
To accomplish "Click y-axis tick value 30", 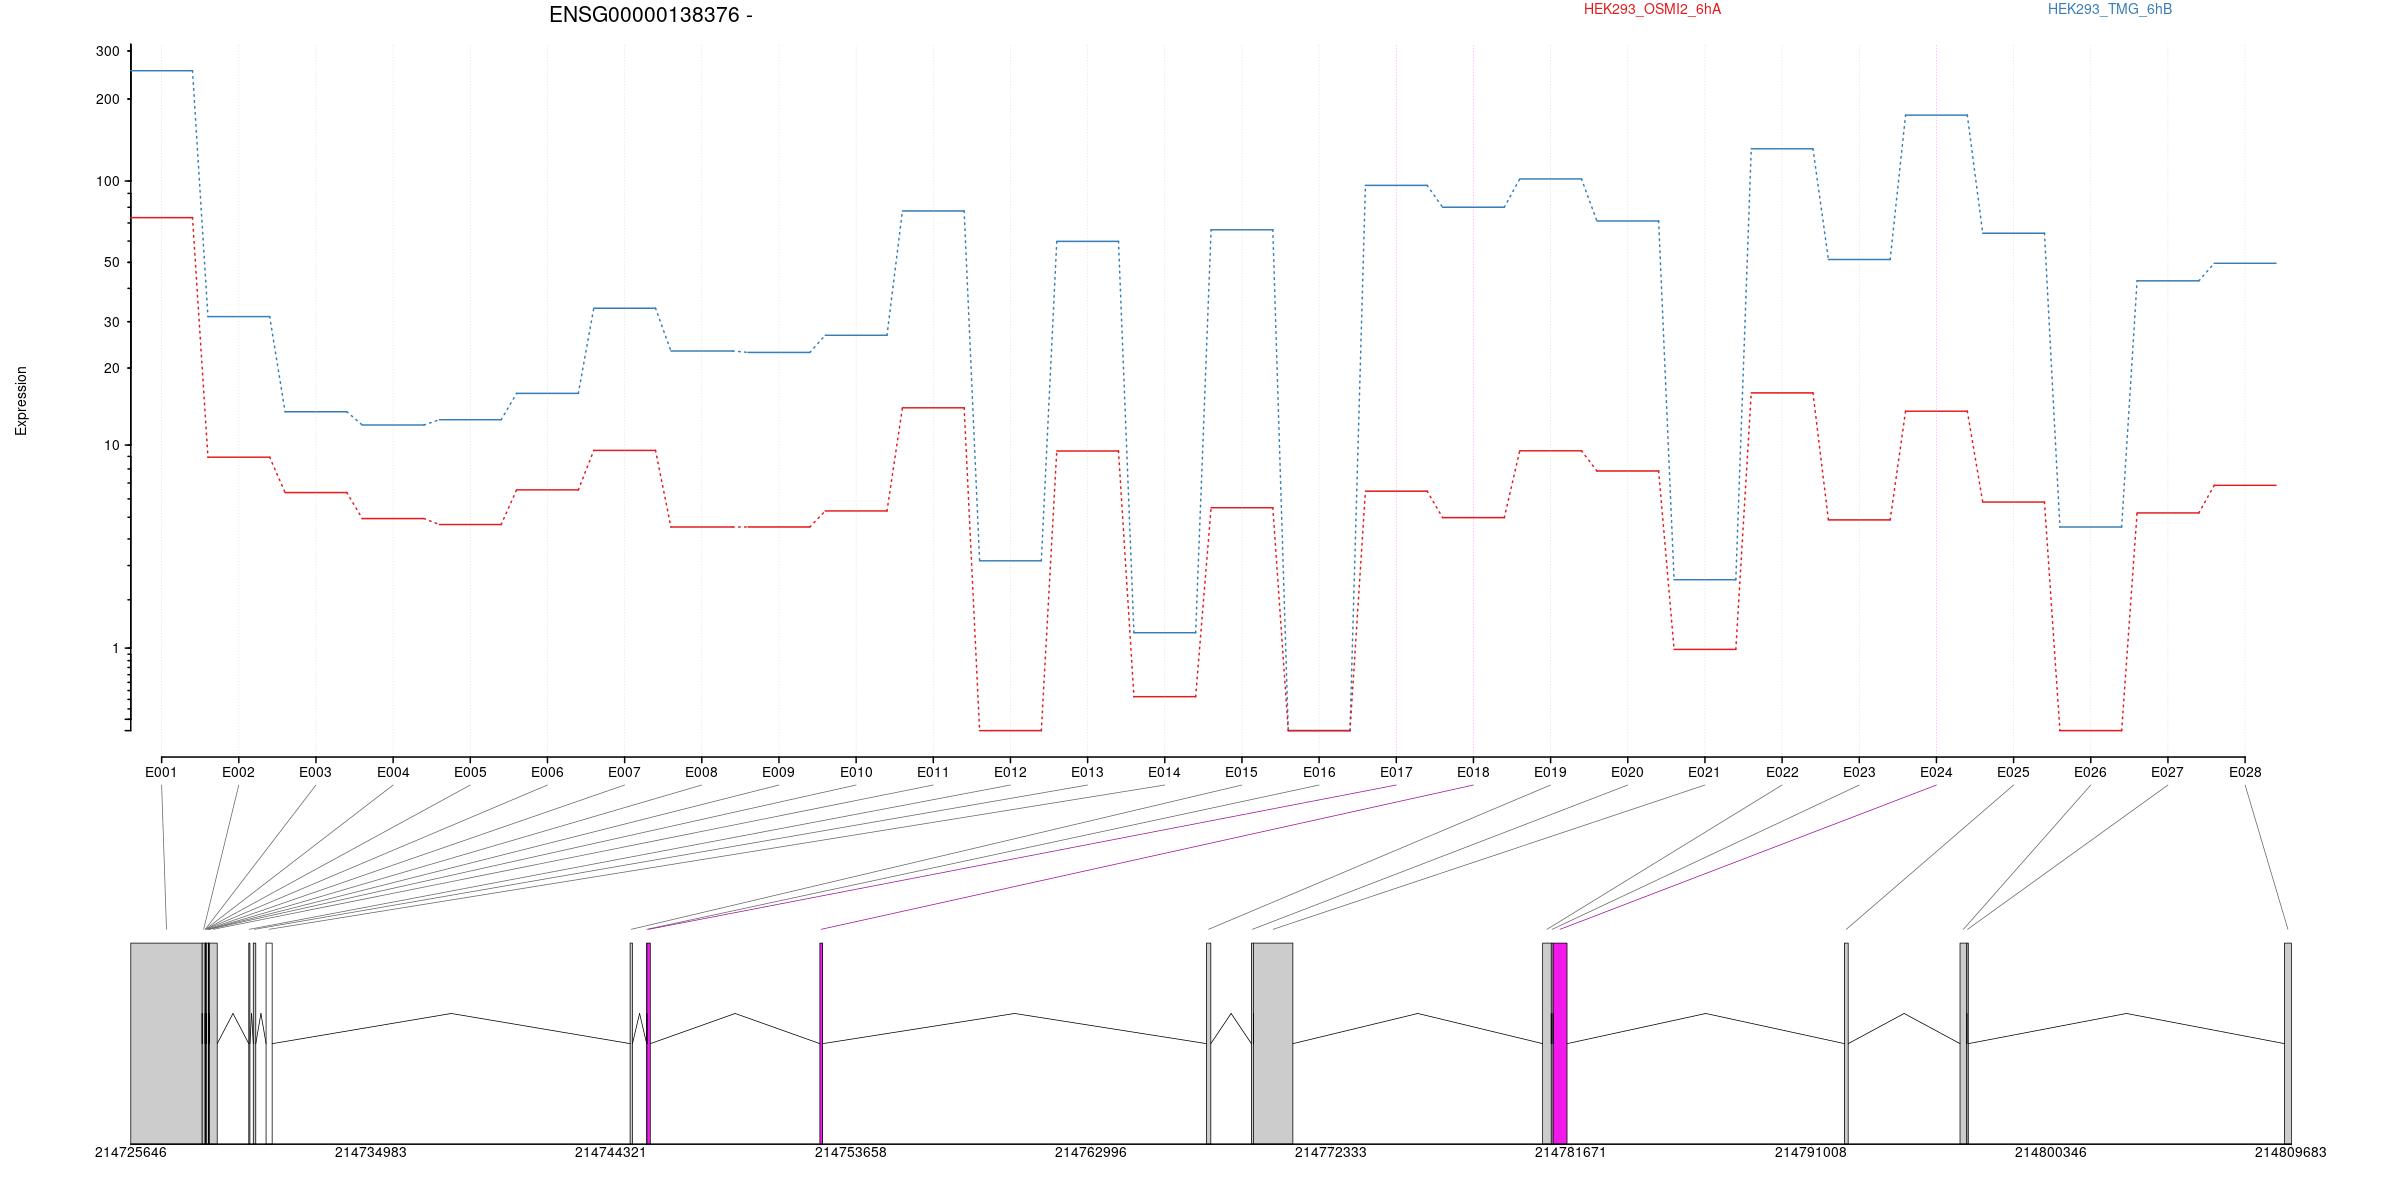I will point(111,322).
